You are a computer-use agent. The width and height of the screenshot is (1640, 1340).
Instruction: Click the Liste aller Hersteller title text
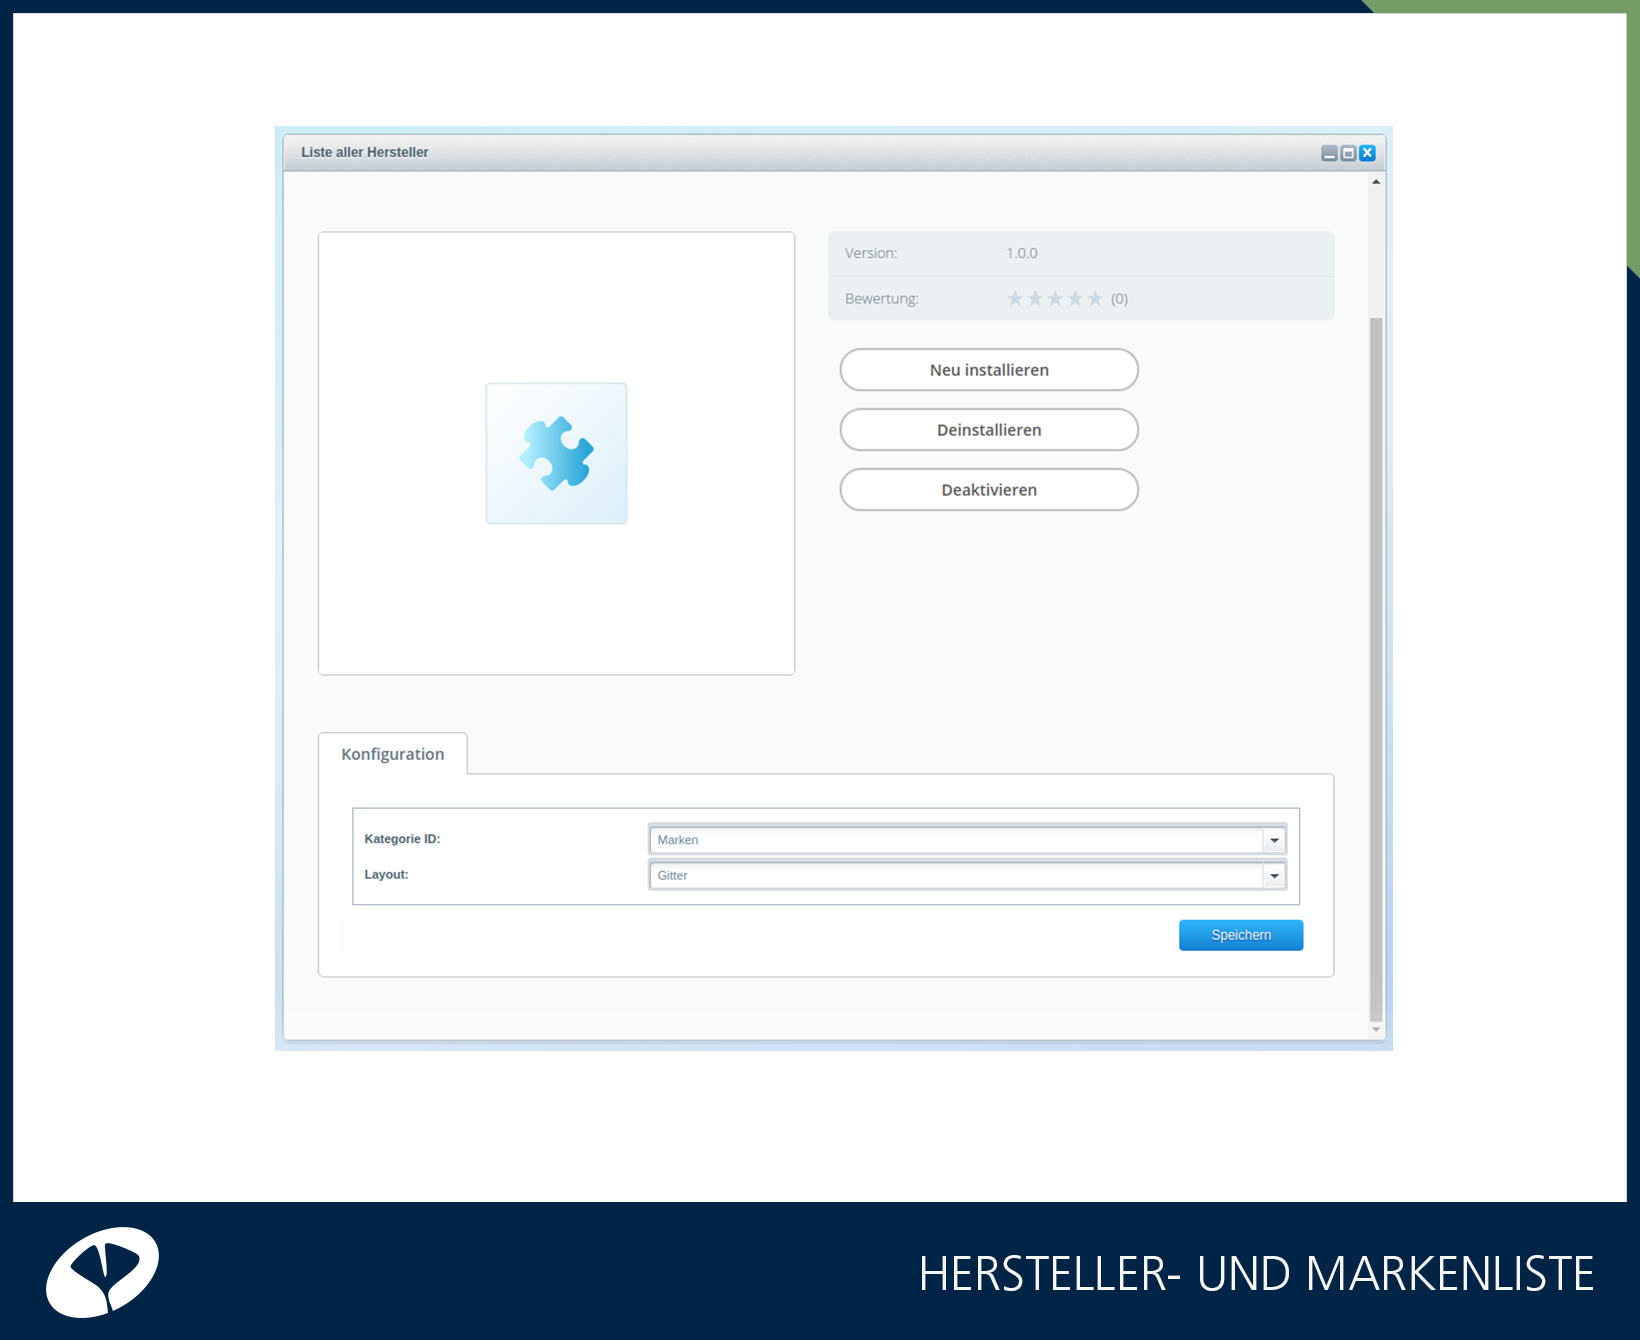click(364, 152)
